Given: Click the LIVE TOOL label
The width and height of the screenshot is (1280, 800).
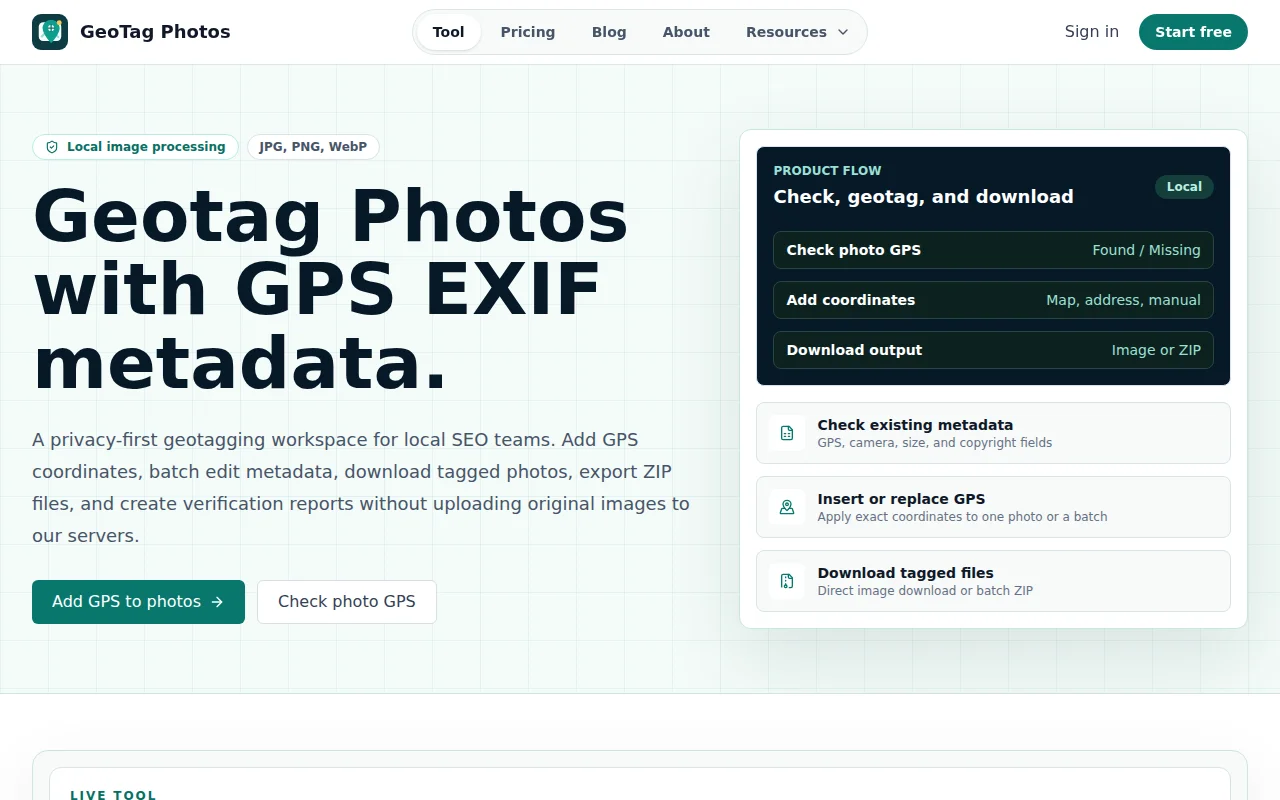Looking at the screenshot, I should tap(113, 795).
